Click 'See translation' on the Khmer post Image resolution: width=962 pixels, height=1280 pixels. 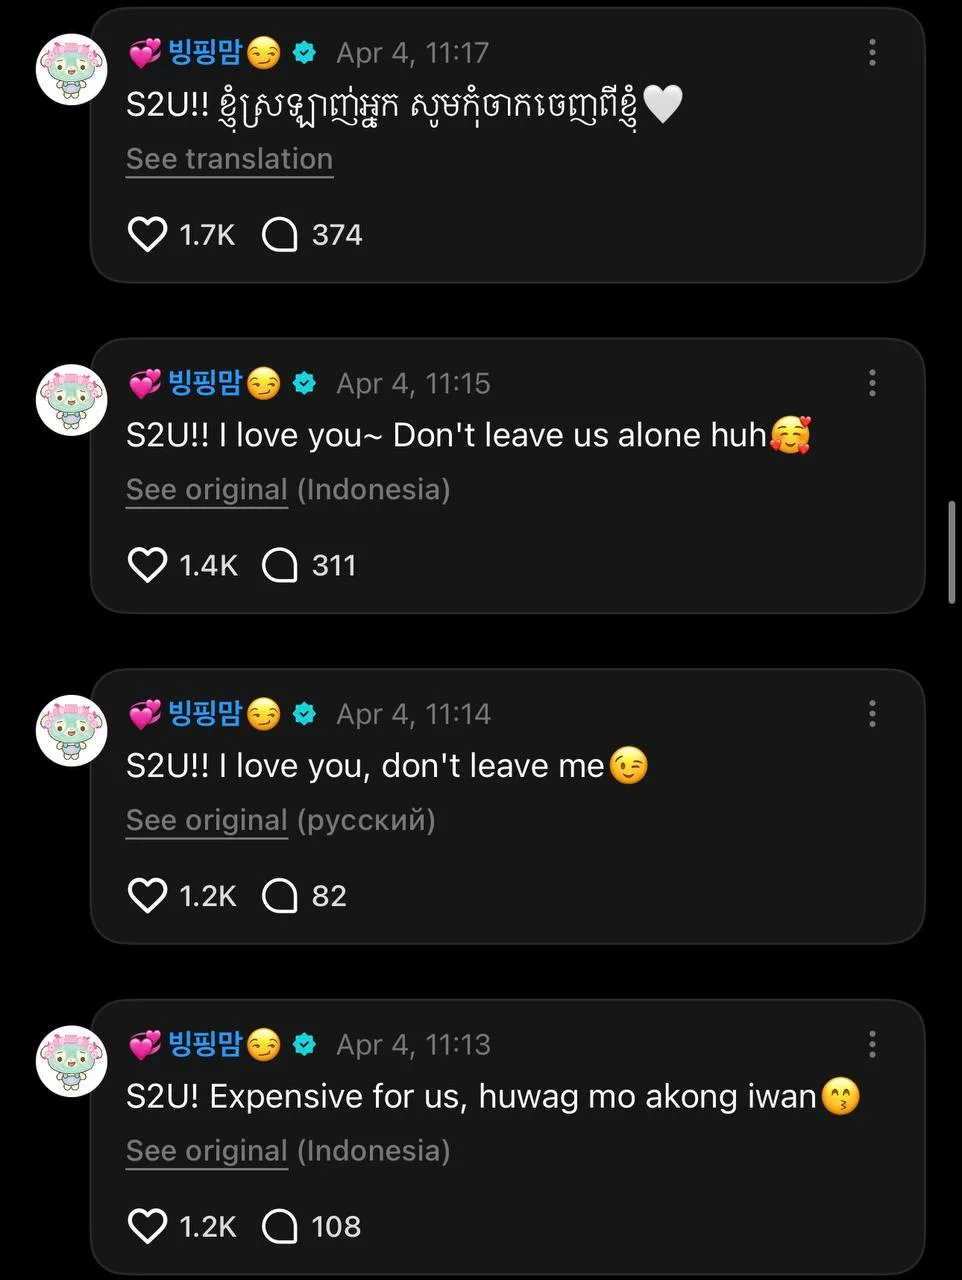pyautogui.click(x=229, y=159)
